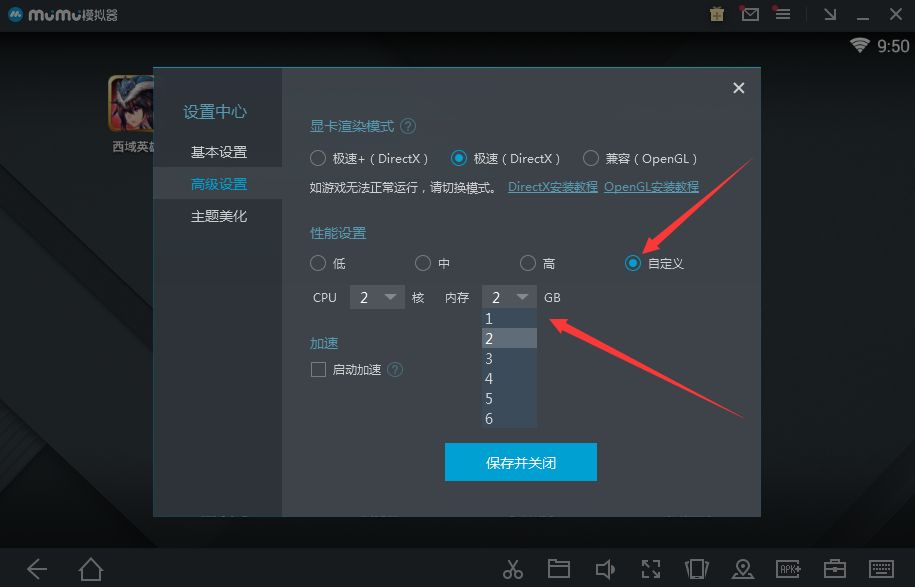This screenshot has height=587, width=915.
Task: Click help icon beside 启动加速
Action: 395,369
